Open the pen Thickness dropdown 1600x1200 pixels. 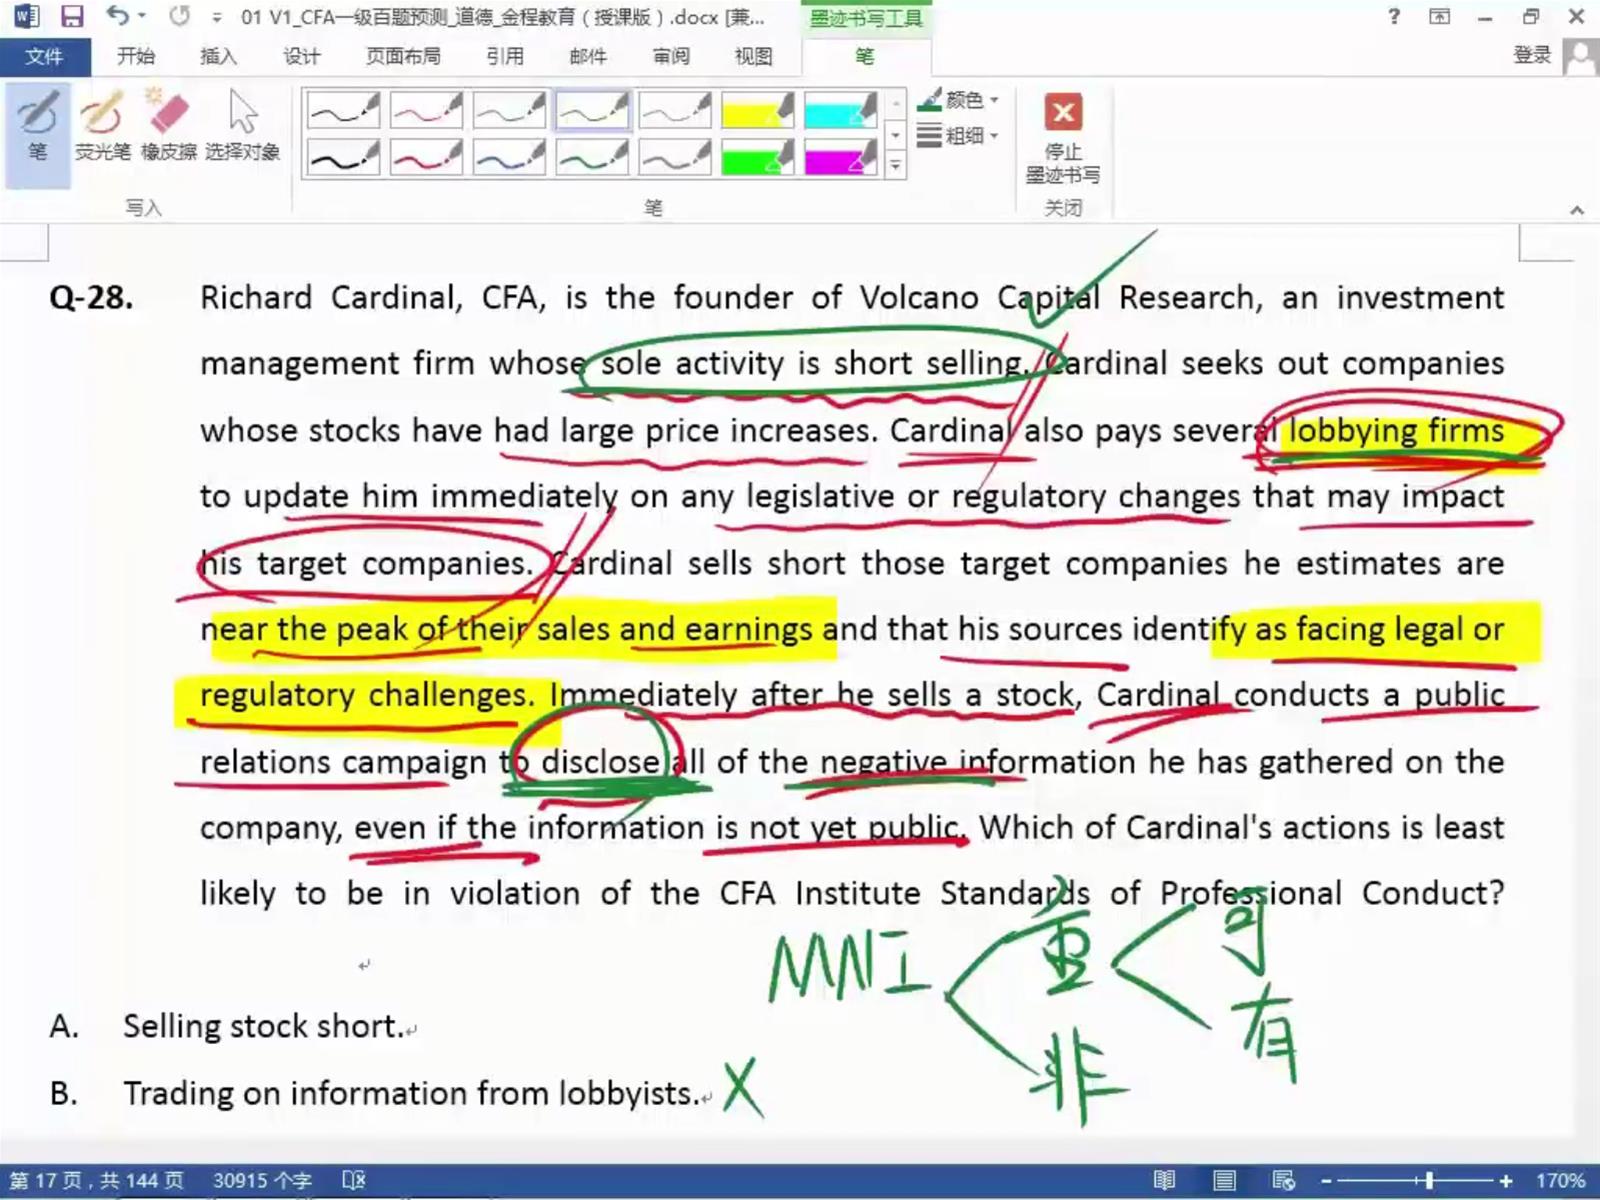959,135
